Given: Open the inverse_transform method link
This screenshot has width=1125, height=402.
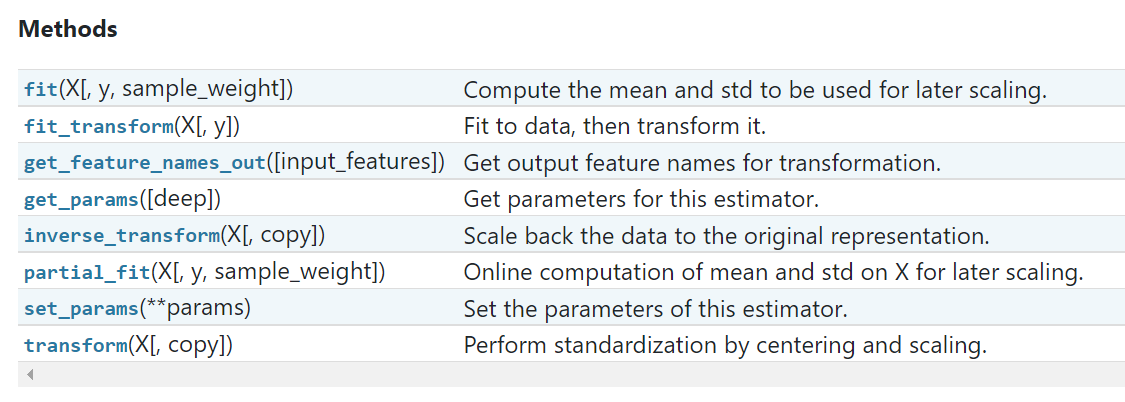Looking at the screenshot, I should [x=121, y=235].
